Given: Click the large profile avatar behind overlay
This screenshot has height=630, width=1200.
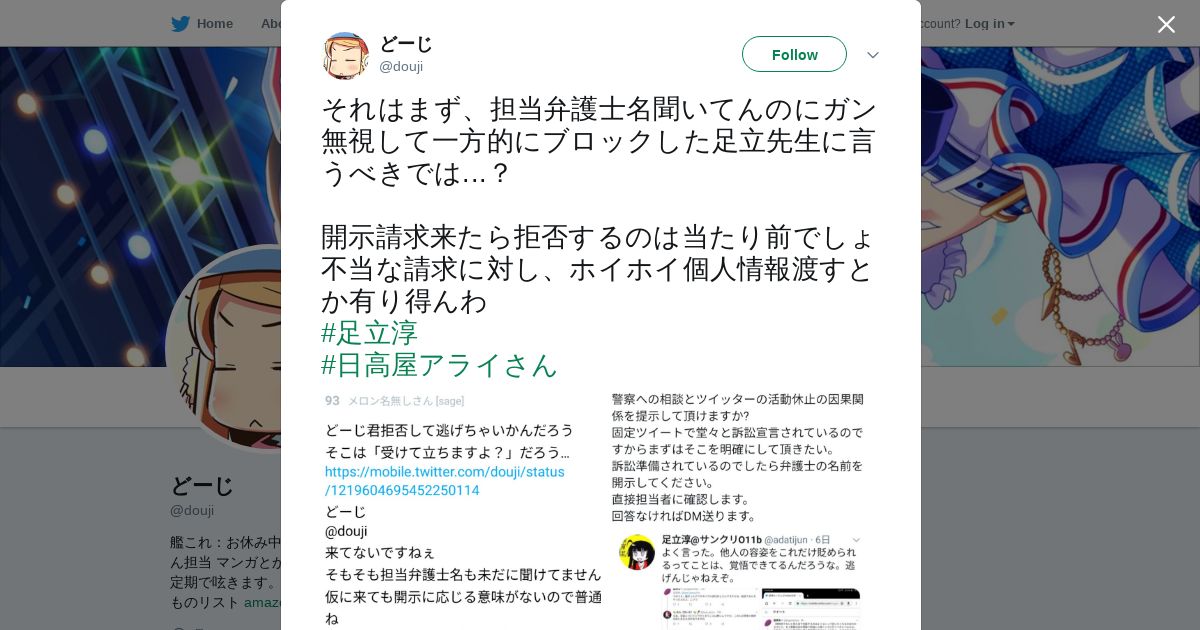Looking at the screenshot, I should pos(225,350).
